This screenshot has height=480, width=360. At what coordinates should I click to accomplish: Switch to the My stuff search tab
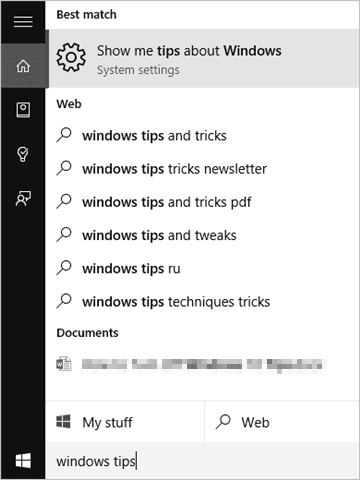tap(125, 422)
